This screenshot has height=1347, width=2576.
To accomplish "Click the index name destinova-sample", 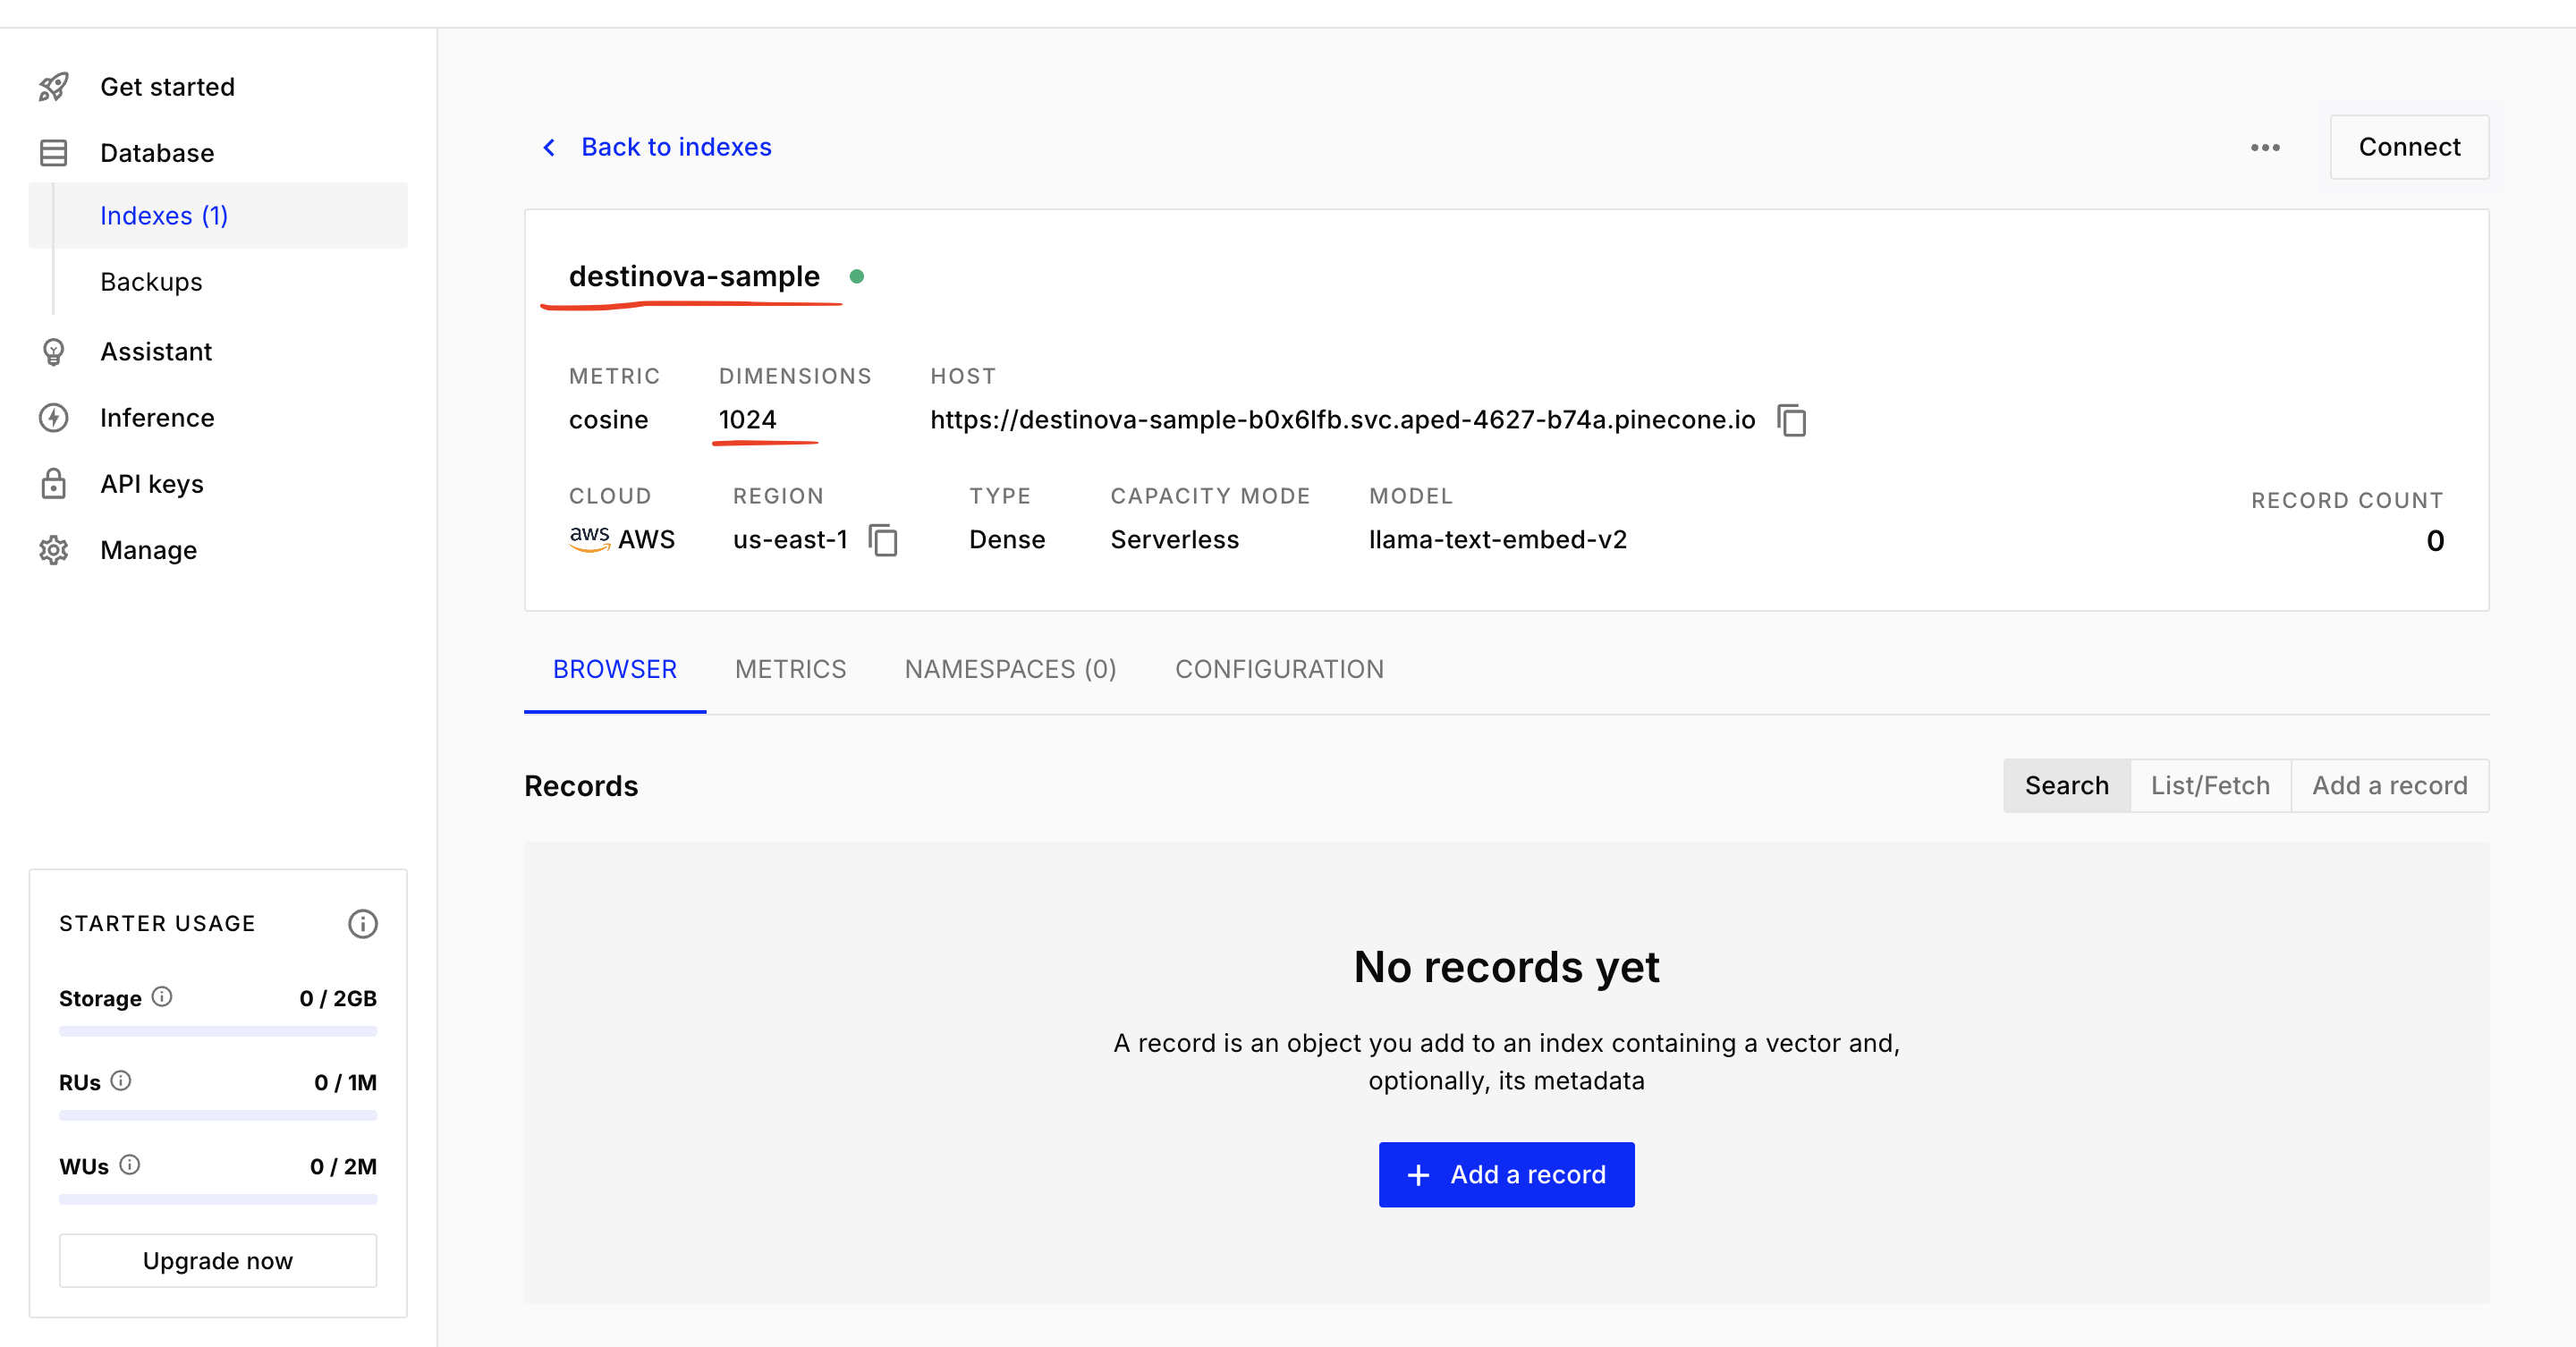I will point(694,276).
